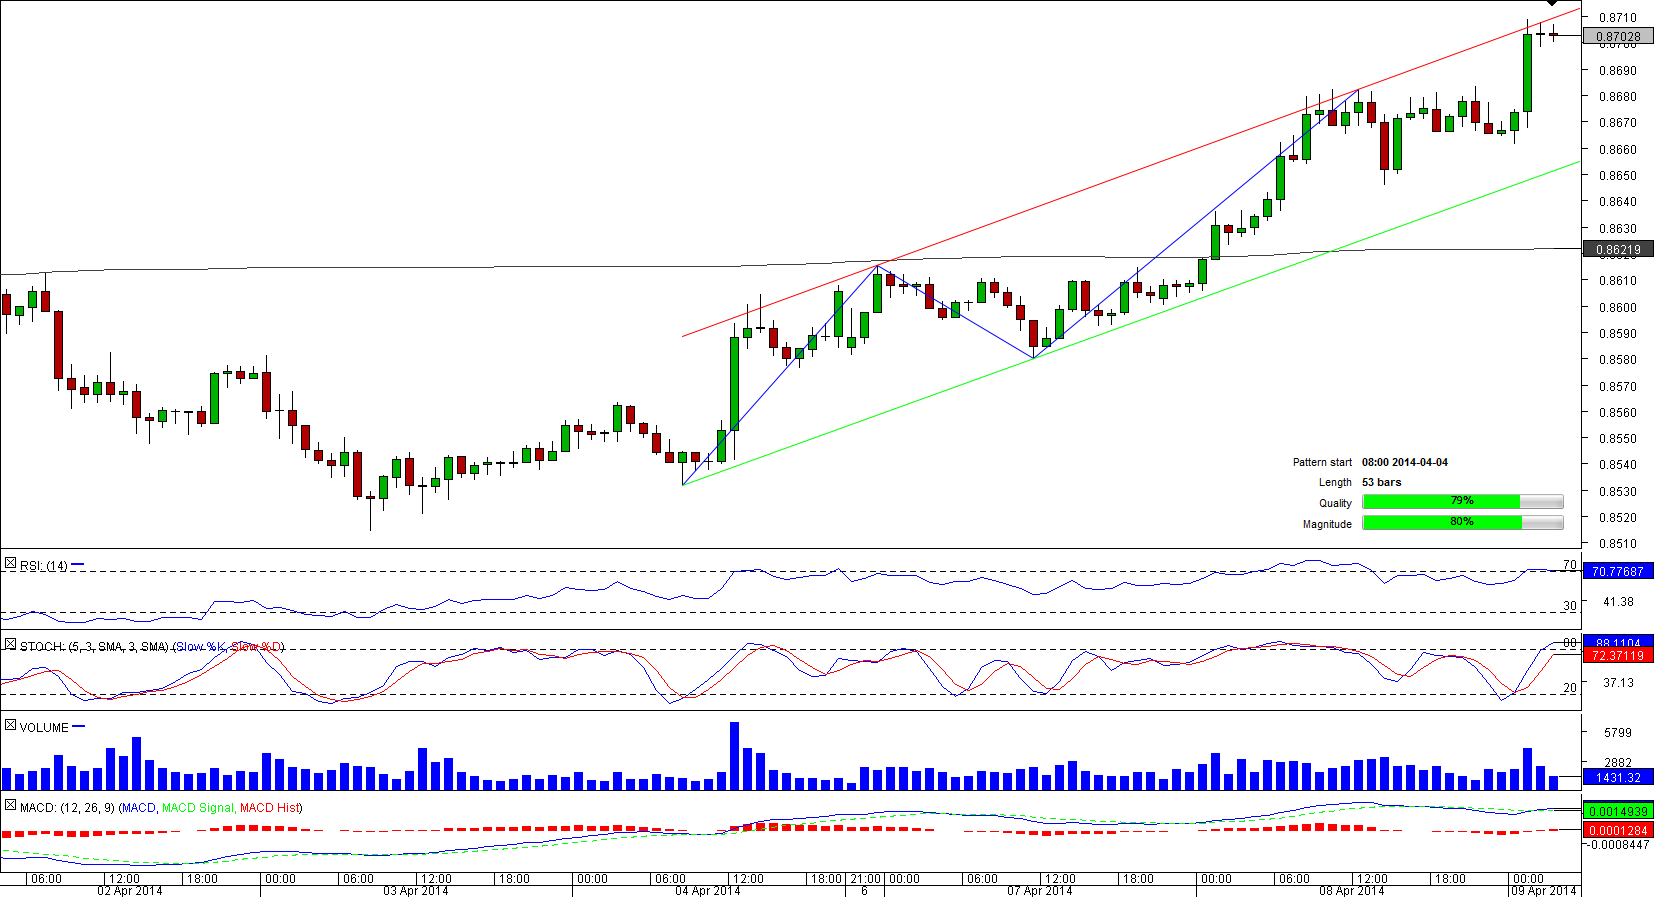Click the MACD Signal legend label
This screenshot has height=897, width=1655.
tap(198, 808)
